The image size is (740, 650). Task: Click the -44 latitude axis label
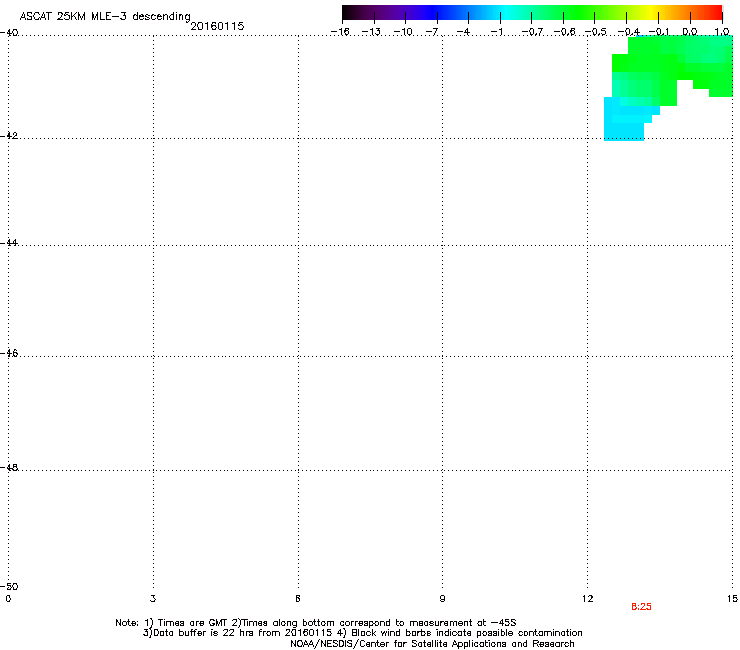tap(9, 243)
